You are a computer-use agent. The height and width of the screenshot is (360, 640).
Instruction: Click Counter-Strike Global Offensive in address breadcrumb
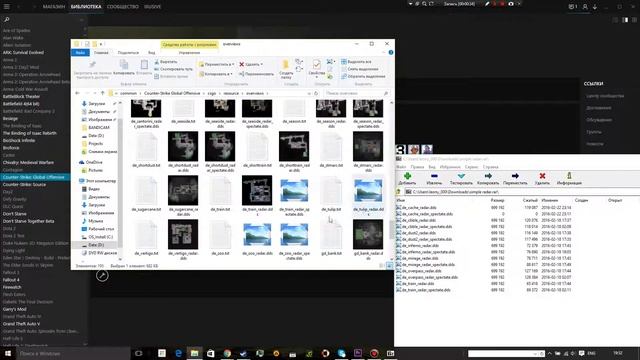[x=172, y=93]
